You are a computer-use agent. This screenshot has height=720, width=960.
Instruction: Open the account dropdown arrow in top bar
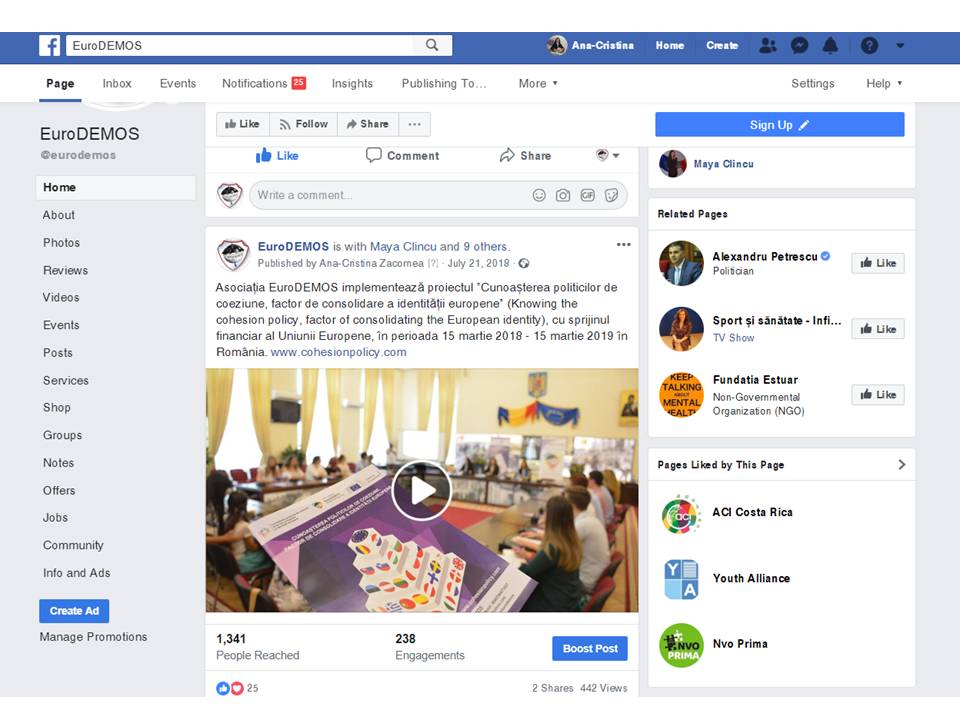[900, 45]
